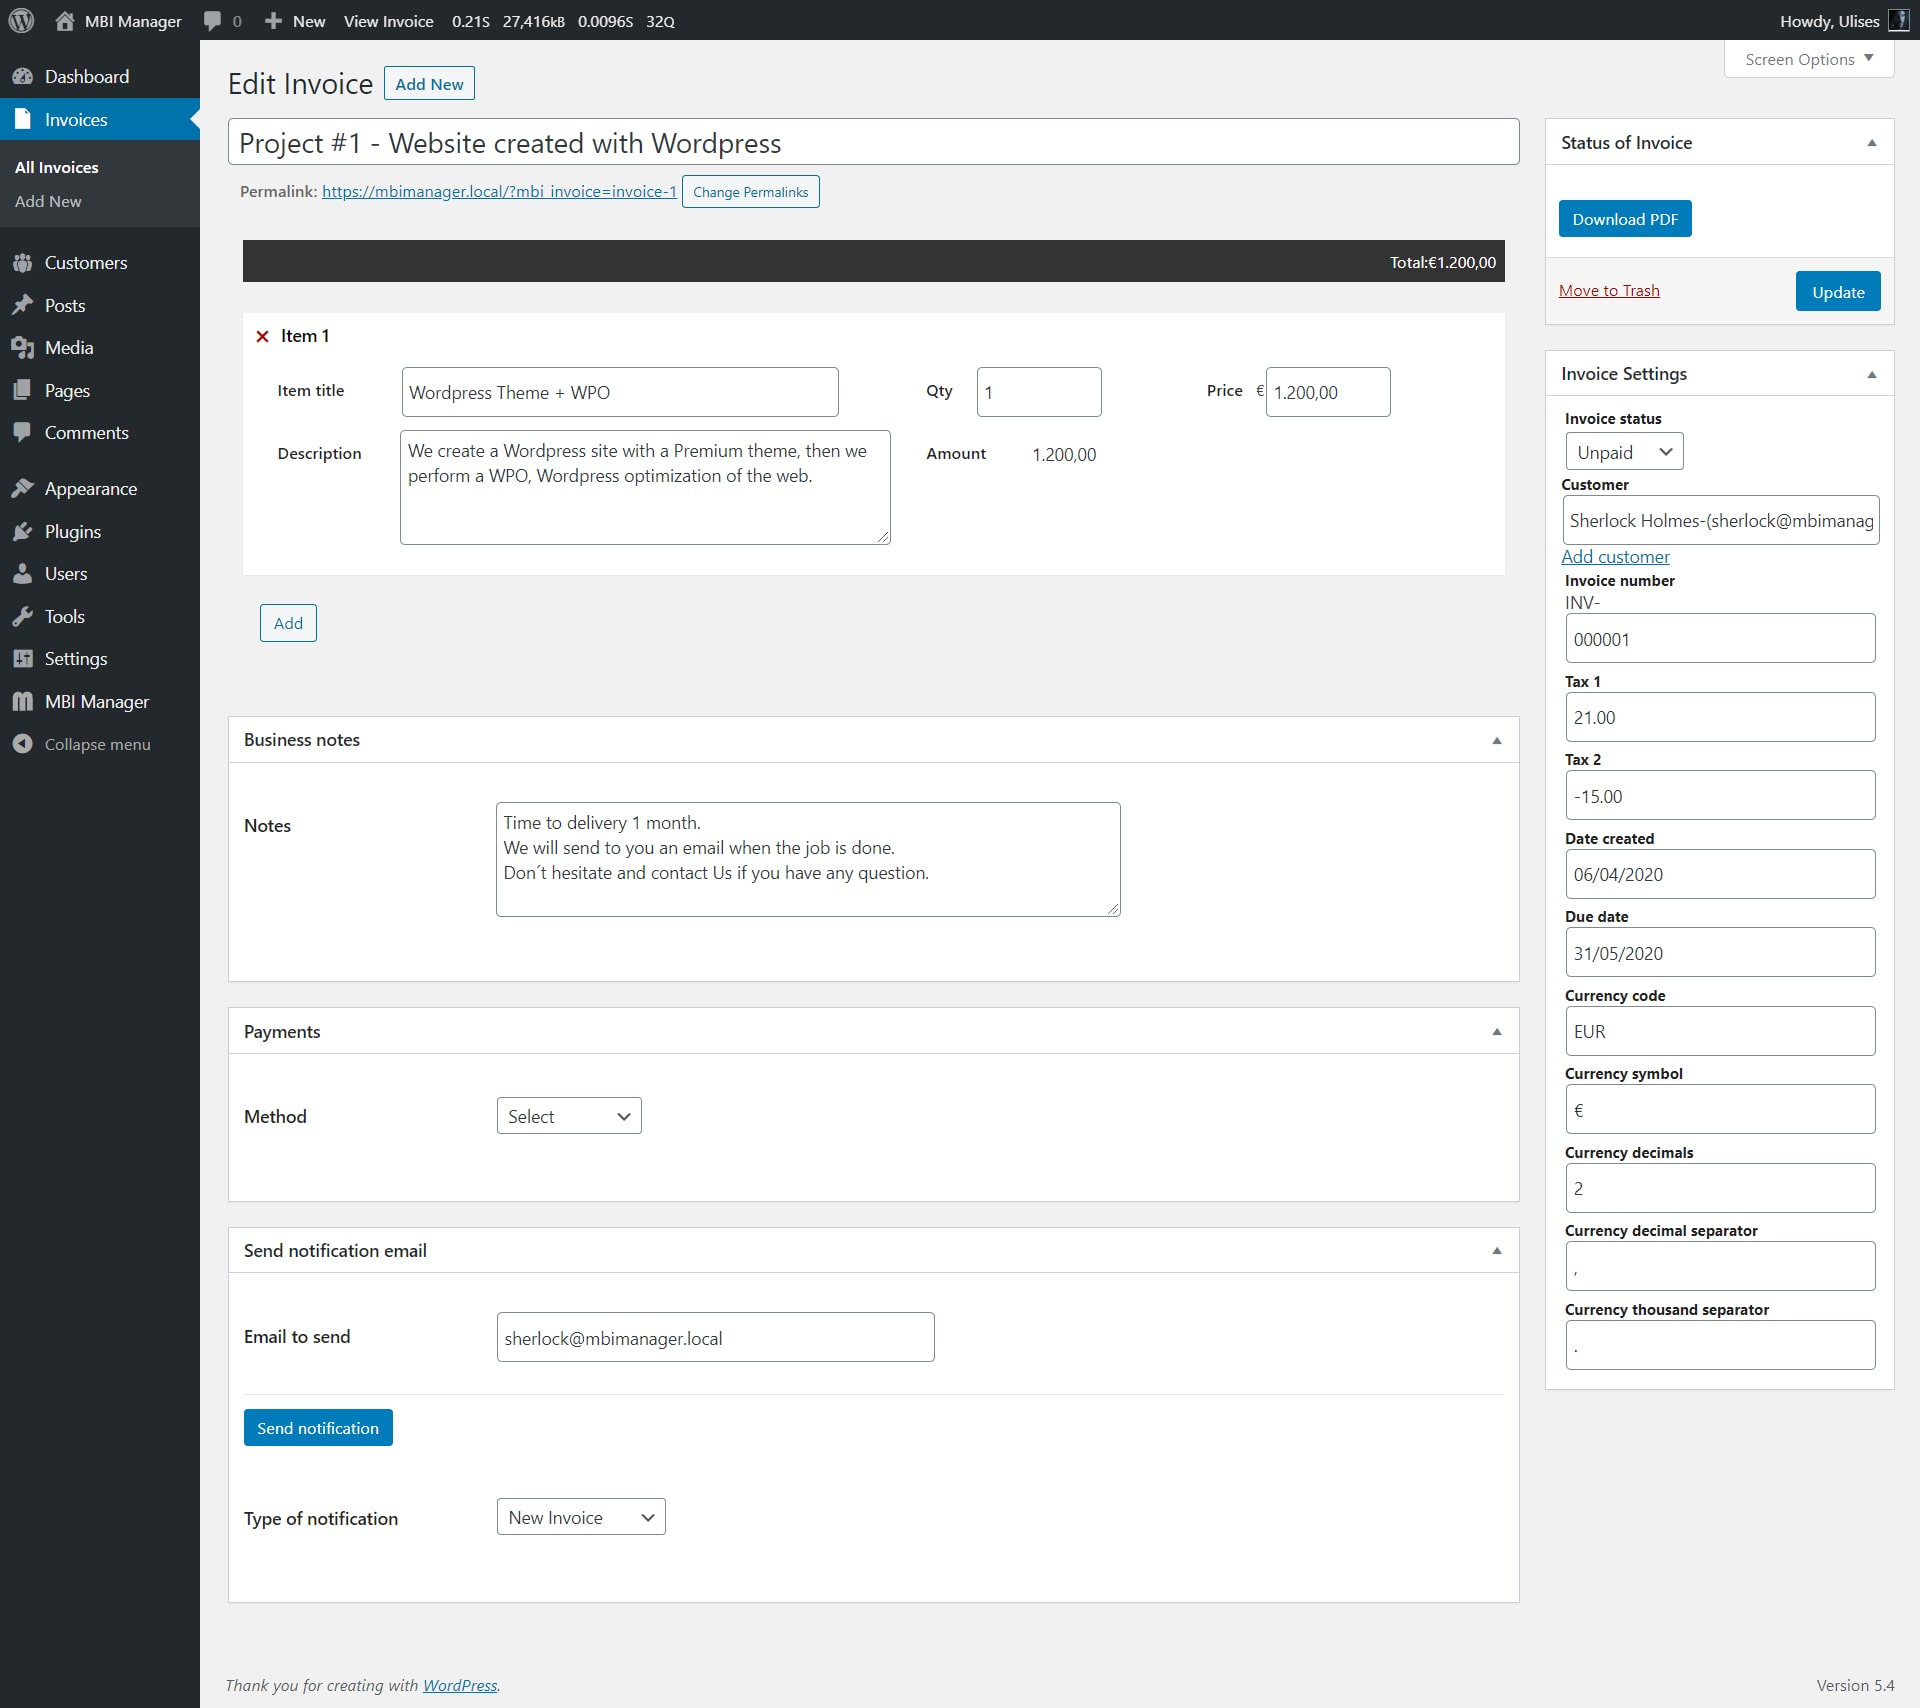Click the MBI Manager sidebar icon
Viewport: 1920px width, 1708px height.
click(x=22, y=702)
